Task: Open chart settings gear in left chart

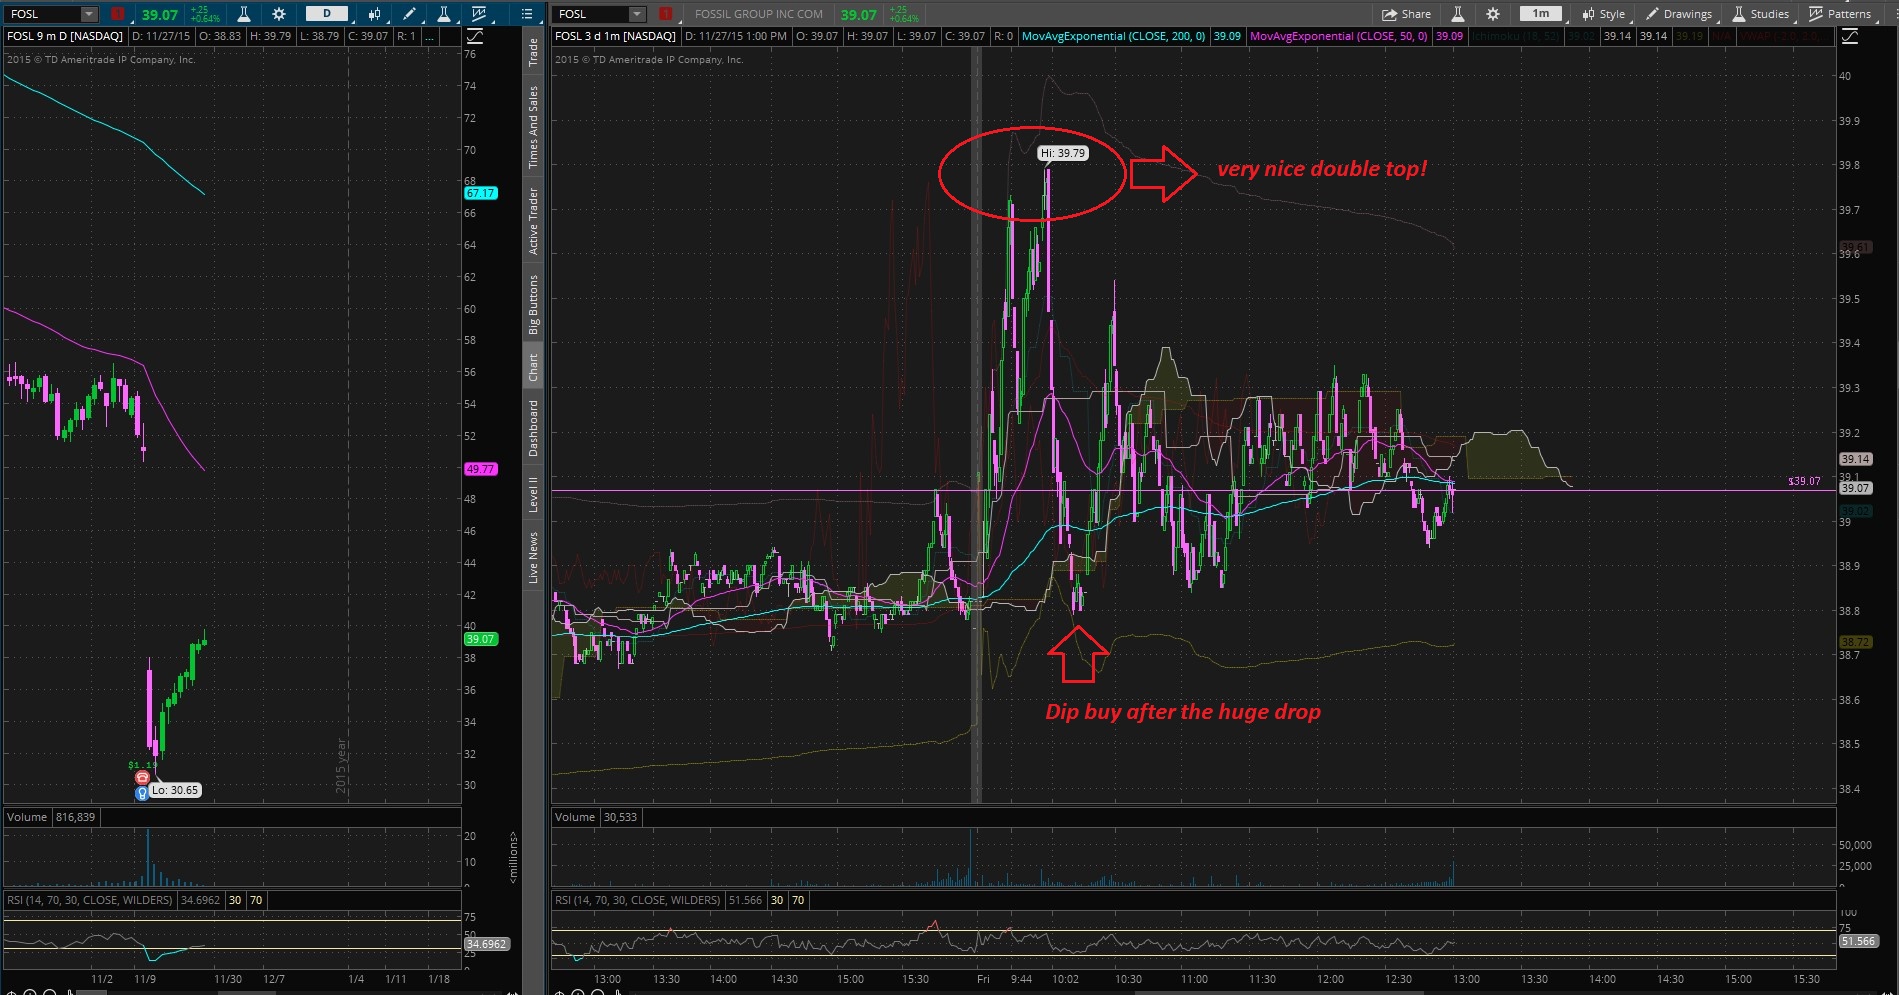Action: tap(279, 14)
